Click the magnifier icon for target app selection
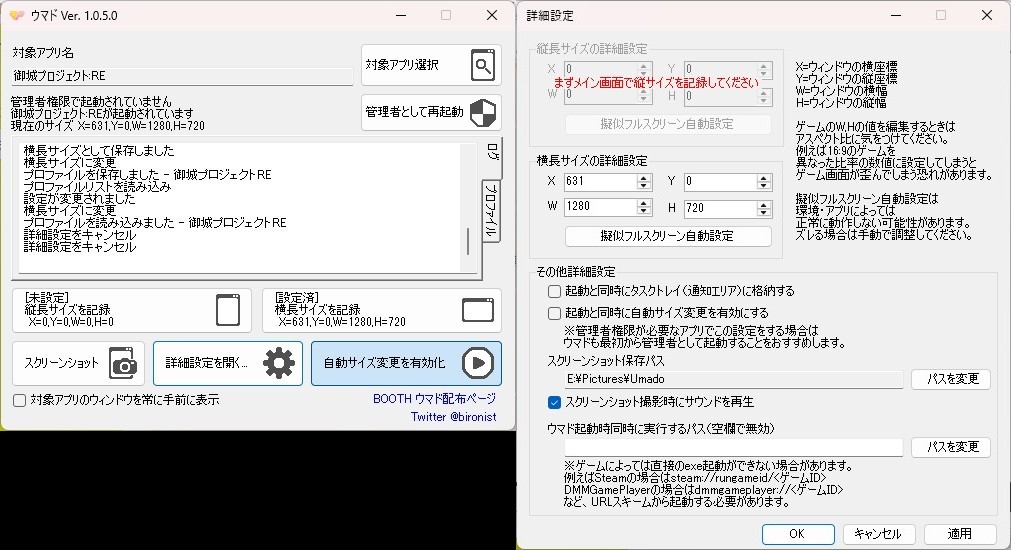 point(483,66)
